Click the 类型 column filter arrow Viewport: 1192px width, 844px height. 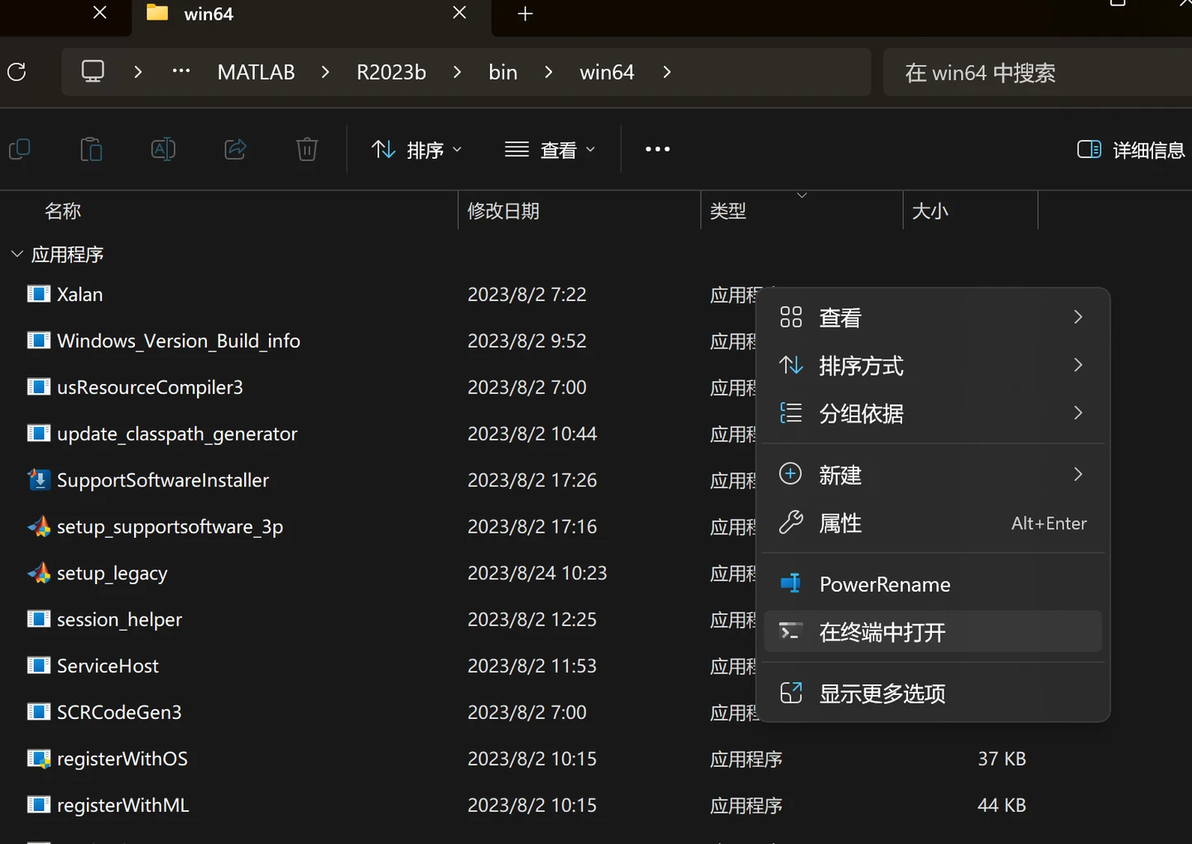coord(801,195)
